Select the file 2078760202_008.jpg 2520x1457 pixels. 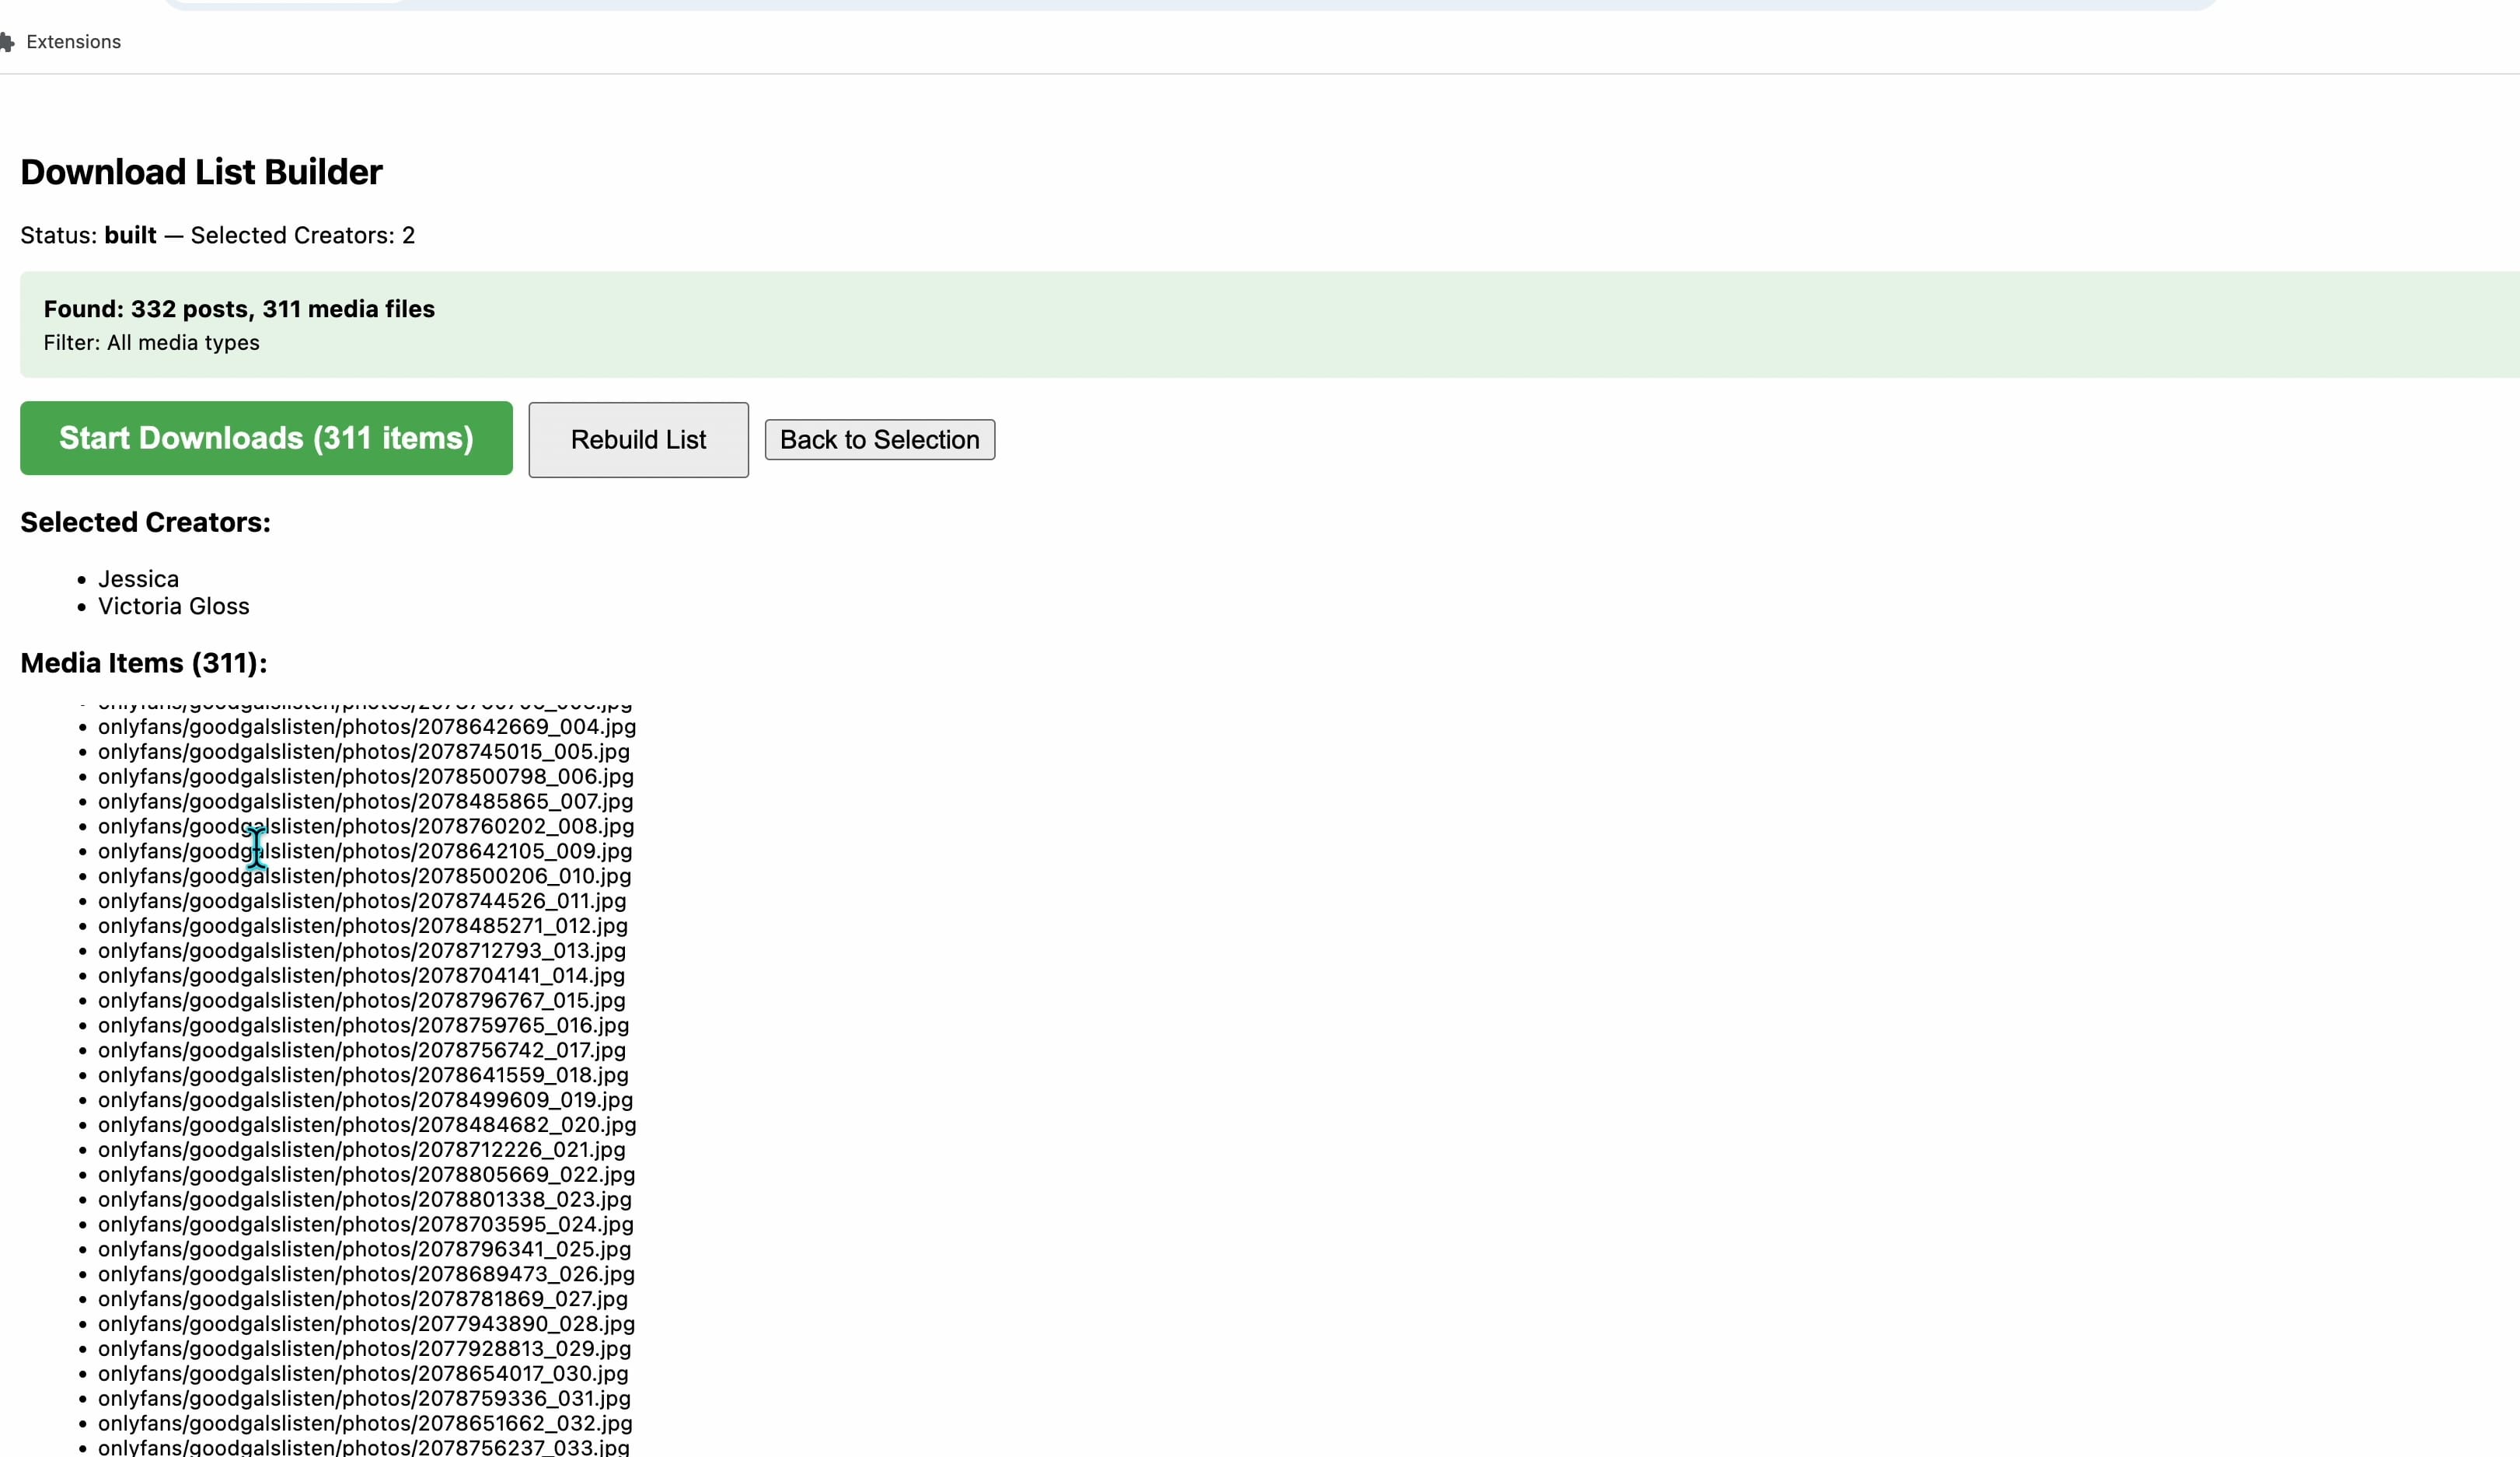coord(365,826)
